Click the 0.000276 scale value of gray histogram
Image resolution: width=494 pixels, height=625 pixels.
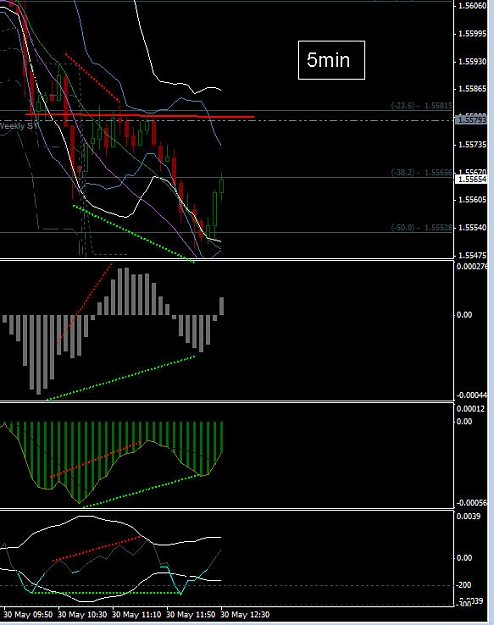click(x=472, y=266)
